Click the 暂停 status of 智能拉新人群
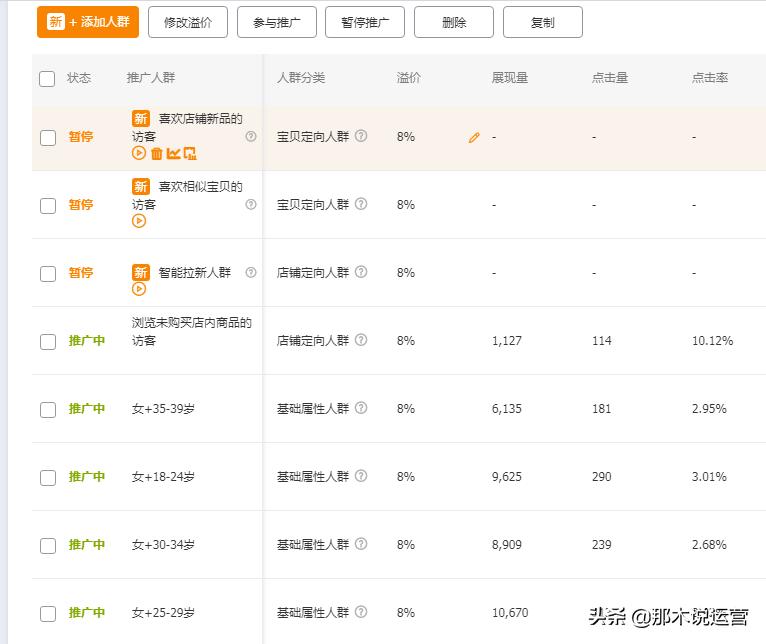 tap(81, 272)
